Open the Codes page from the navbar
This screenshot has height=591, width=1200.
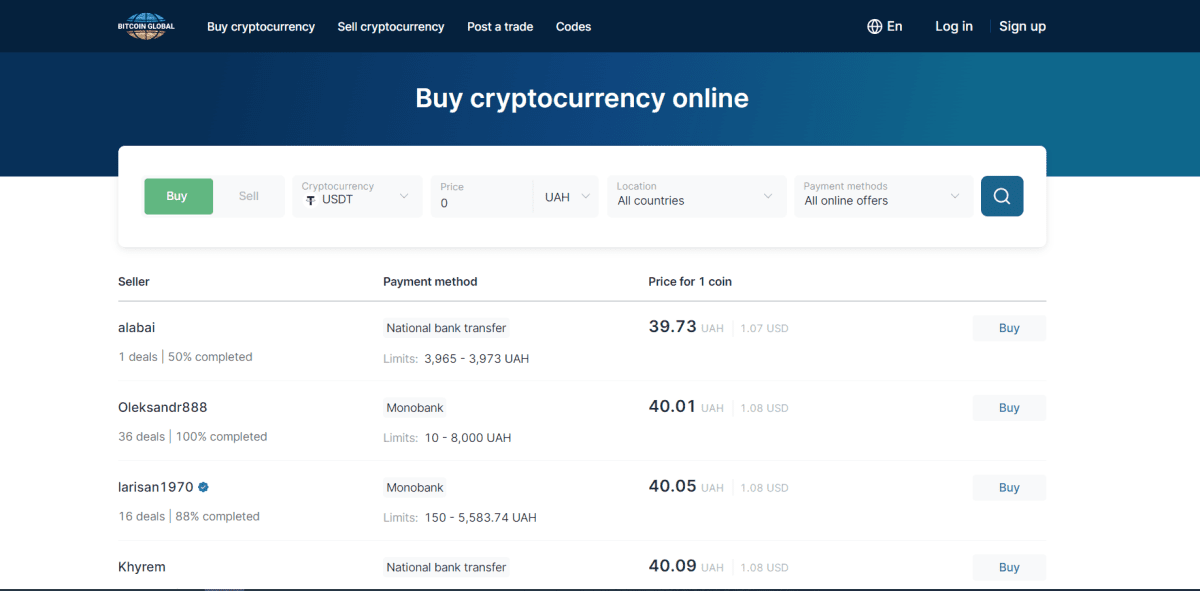[573, 27]
